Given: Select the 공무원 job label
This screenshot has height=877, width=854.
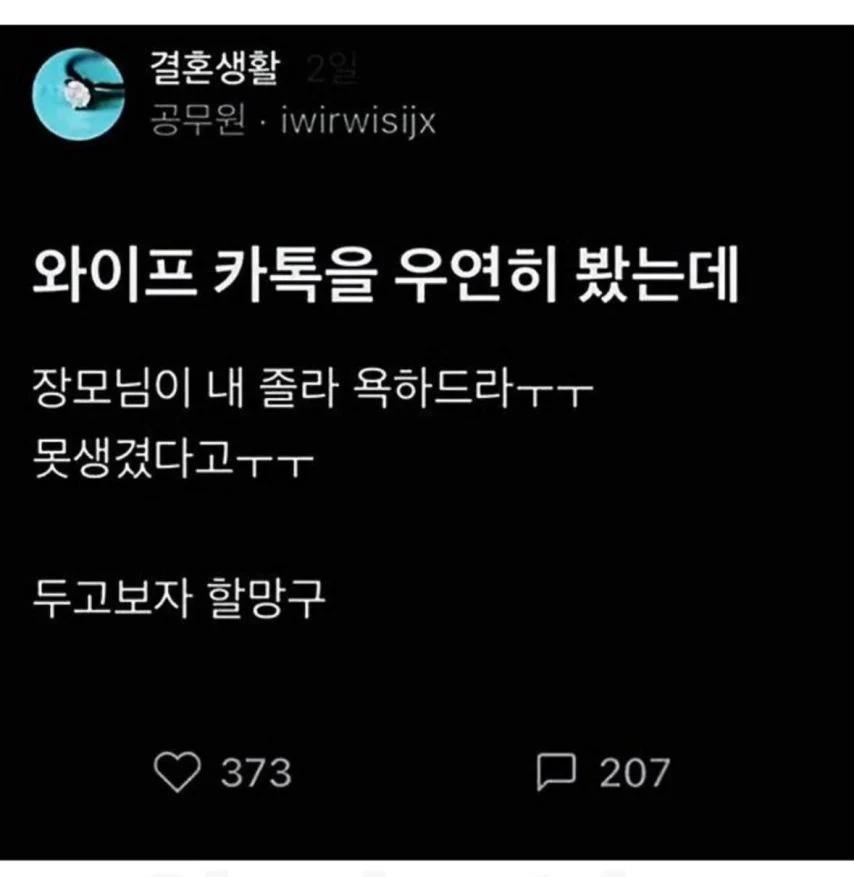Looking at the screenshot, I should pyautogui.click(x=198, y=119).
